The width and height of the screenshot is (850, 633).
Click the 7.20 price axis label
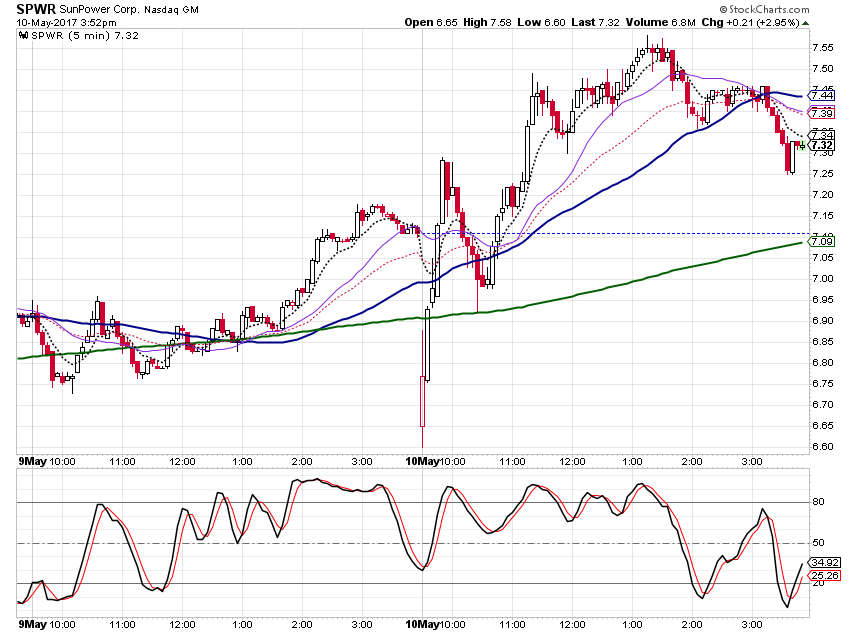822,195
